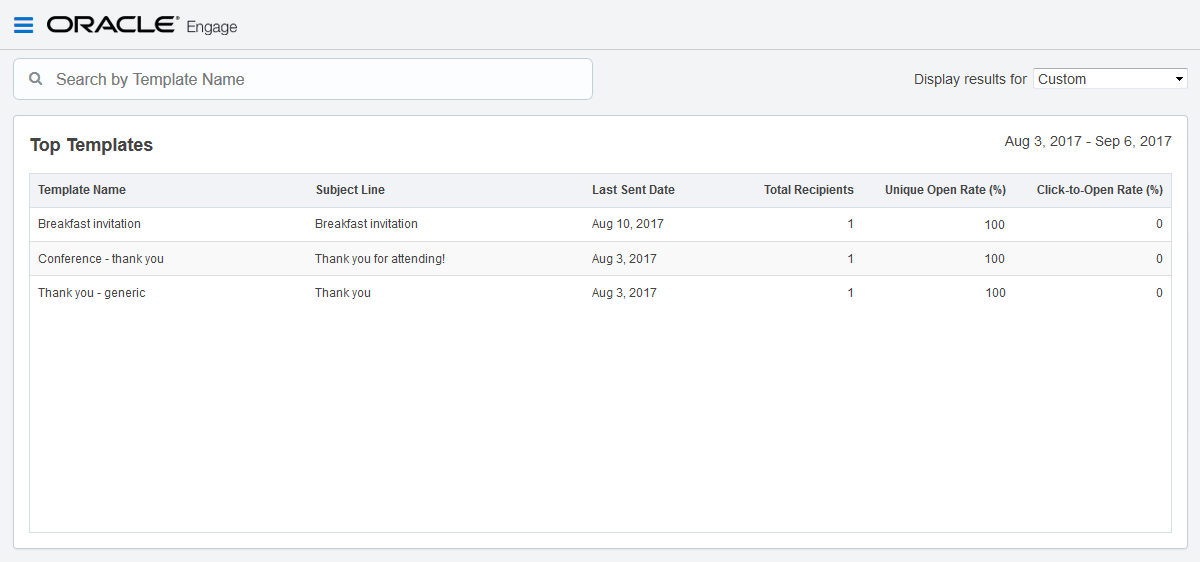Select the Conference - thank you template
Screen dimensions: 1200x562
pyautogui.click(x=100, y=259)
